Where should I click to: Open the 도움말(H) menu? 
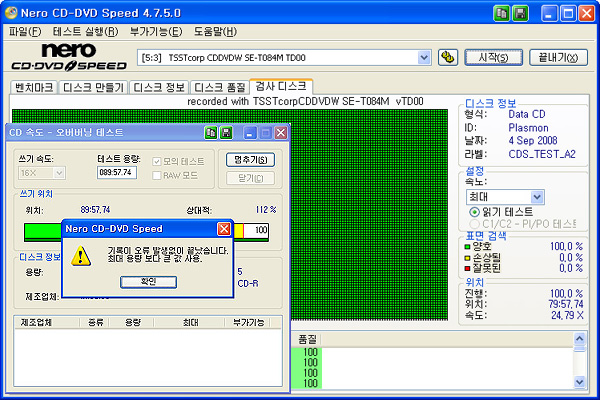215,31
